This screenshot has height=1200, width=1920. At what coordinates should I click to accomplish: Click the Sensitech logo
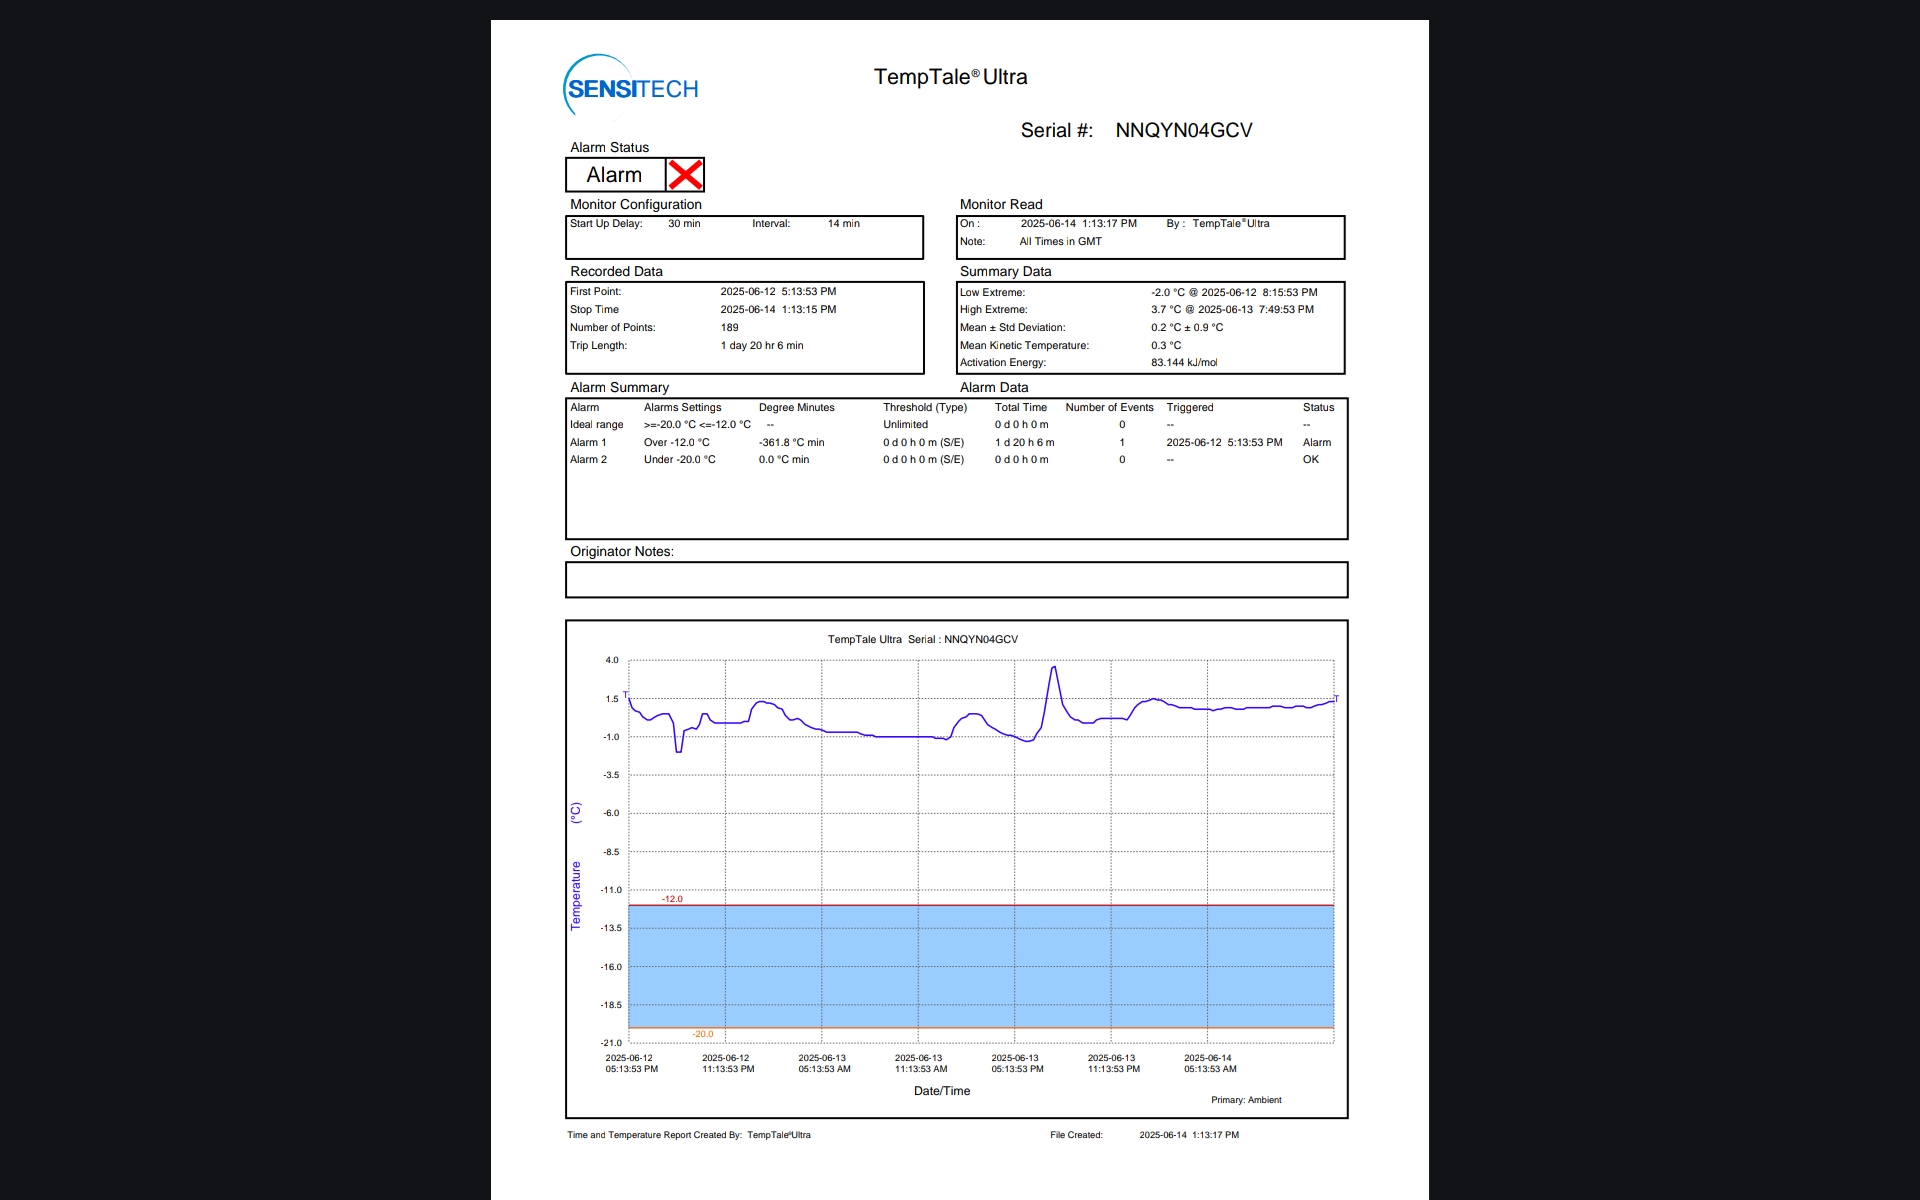tap(631, 86)
